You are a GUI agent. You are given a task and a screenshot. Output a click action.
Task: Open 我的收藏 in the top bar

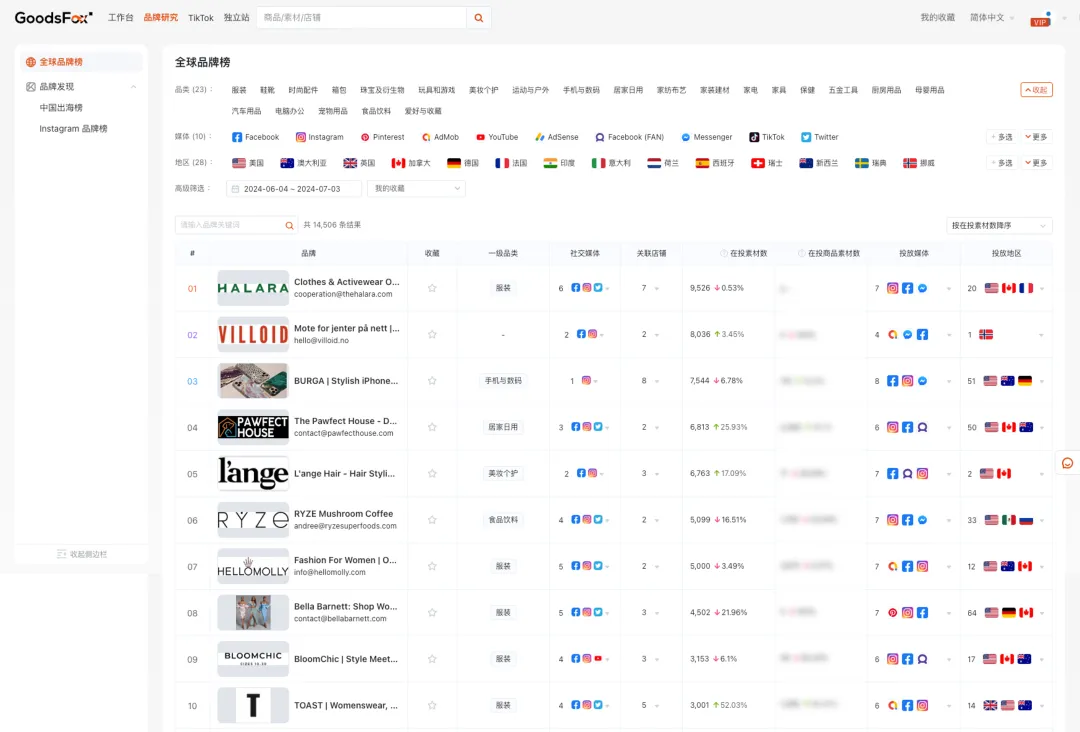point(937,18)
